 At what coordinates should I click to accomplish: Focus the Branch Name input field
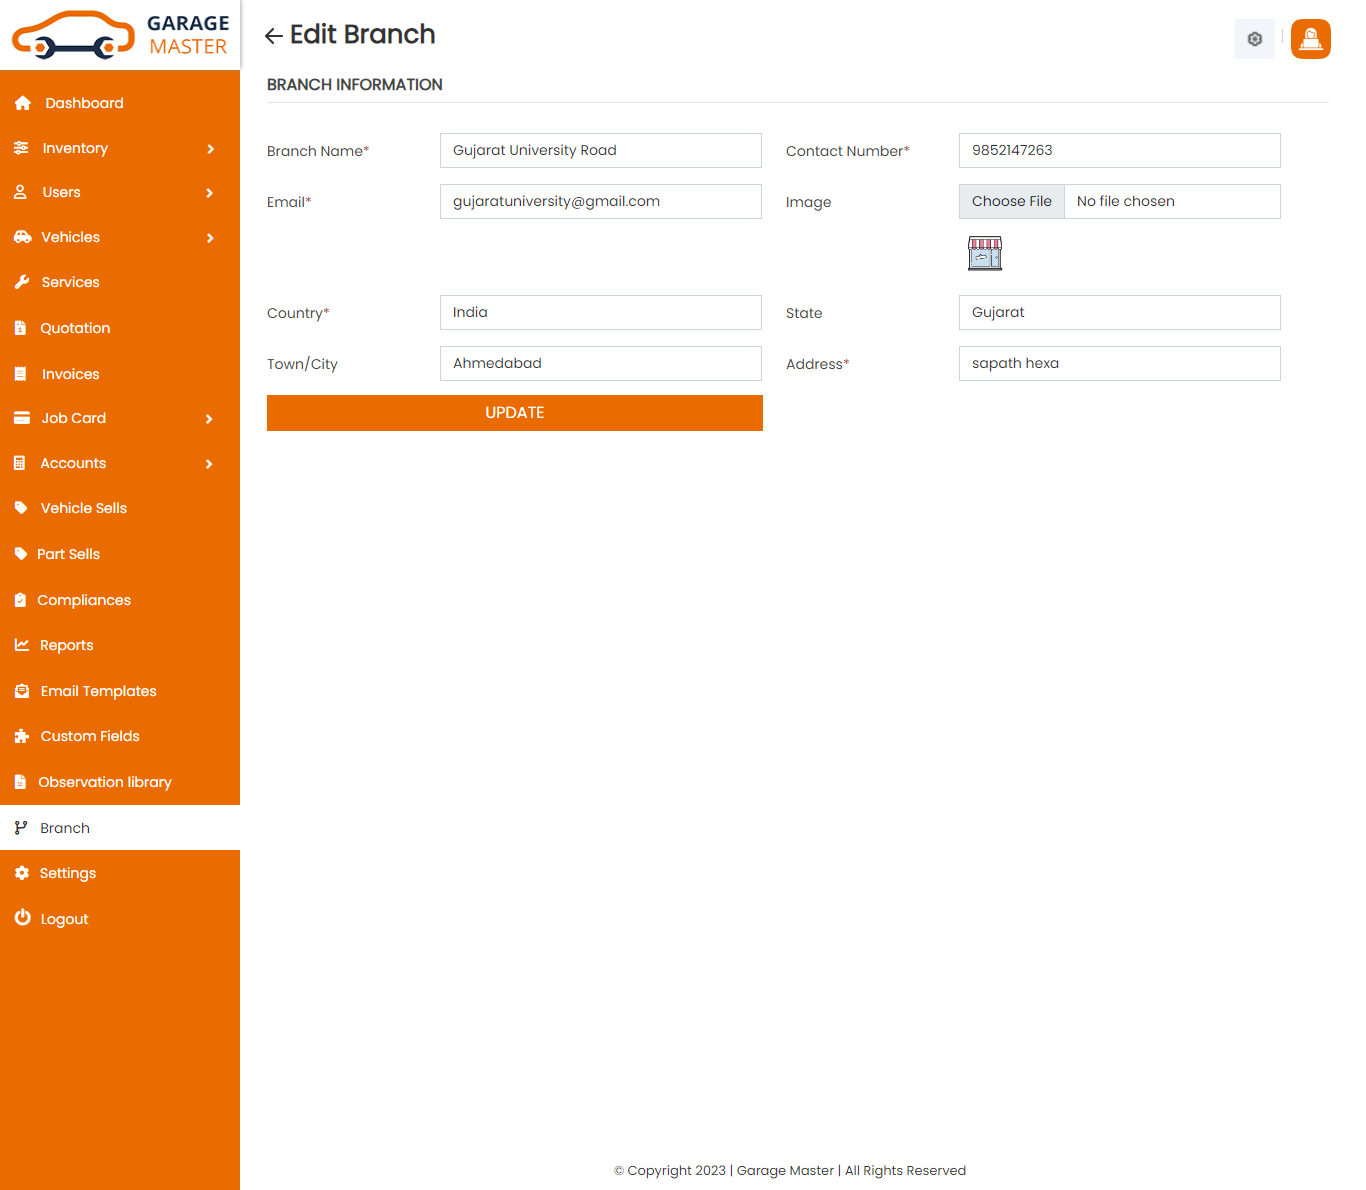(x=600, y=150)
